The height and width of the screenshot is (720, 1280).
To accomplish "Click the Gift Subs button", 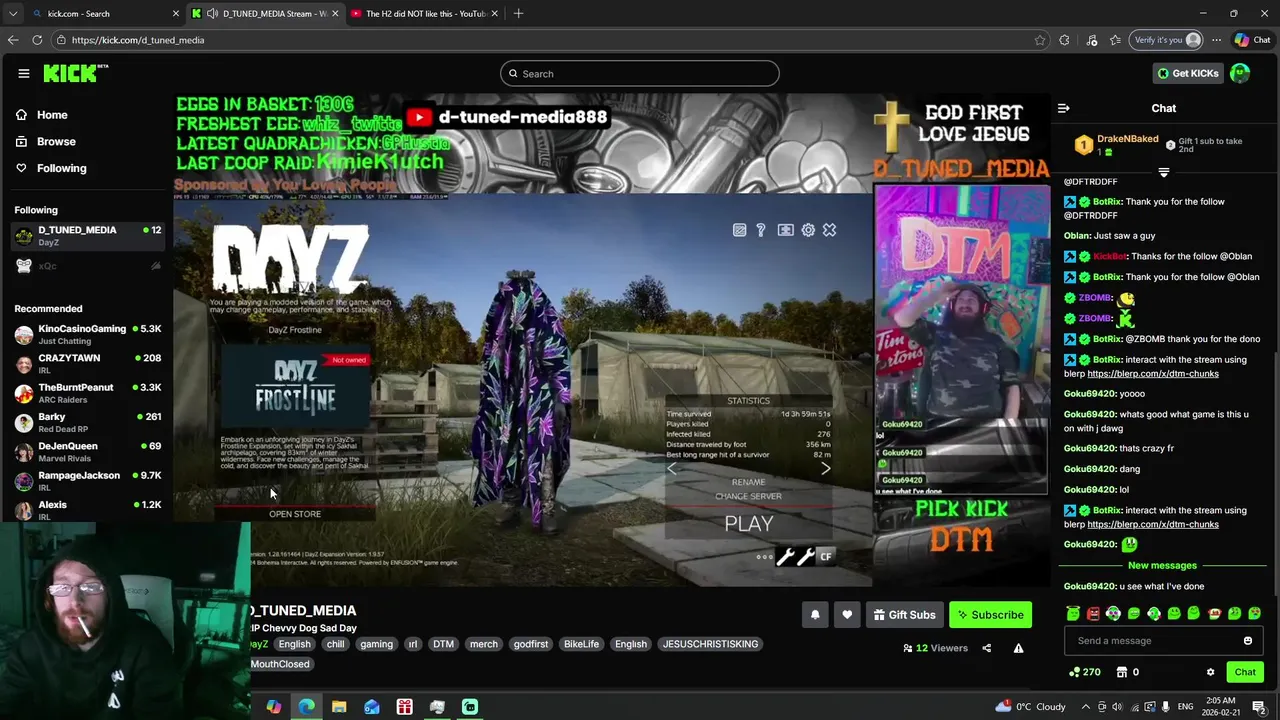I will [904, 615].
